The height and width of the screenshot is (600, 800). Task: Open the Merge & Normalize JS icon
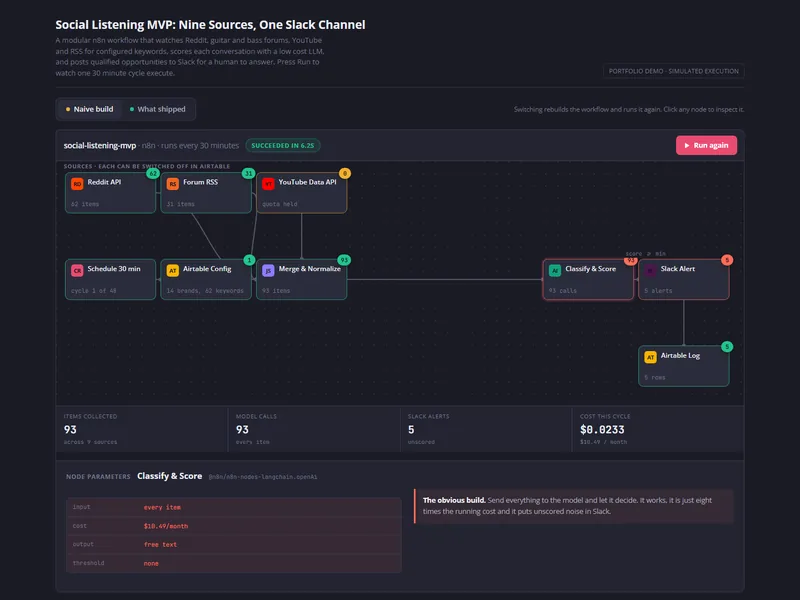[268, 270]
